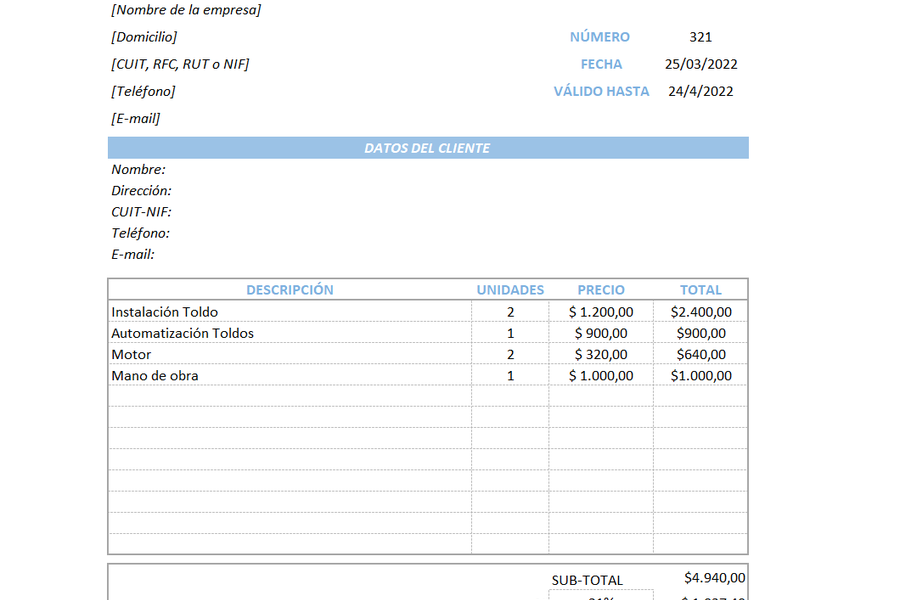Screen dimensions: 900x600
Task: Click the [Domicilio] placeholder field
Action: tap(144, 37)
